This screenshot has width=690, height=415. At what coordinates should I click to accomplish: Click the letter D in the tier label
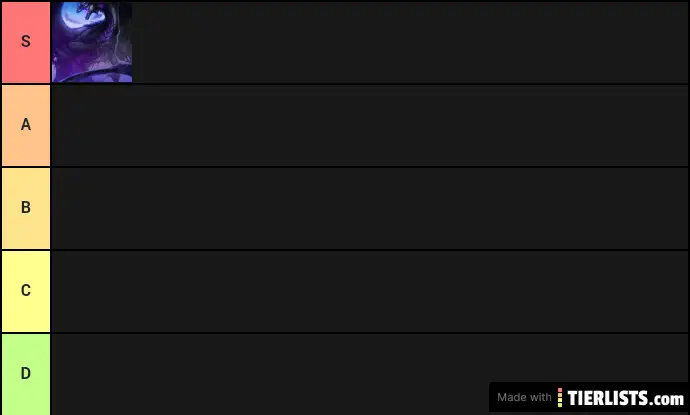(x=26, y=373)
